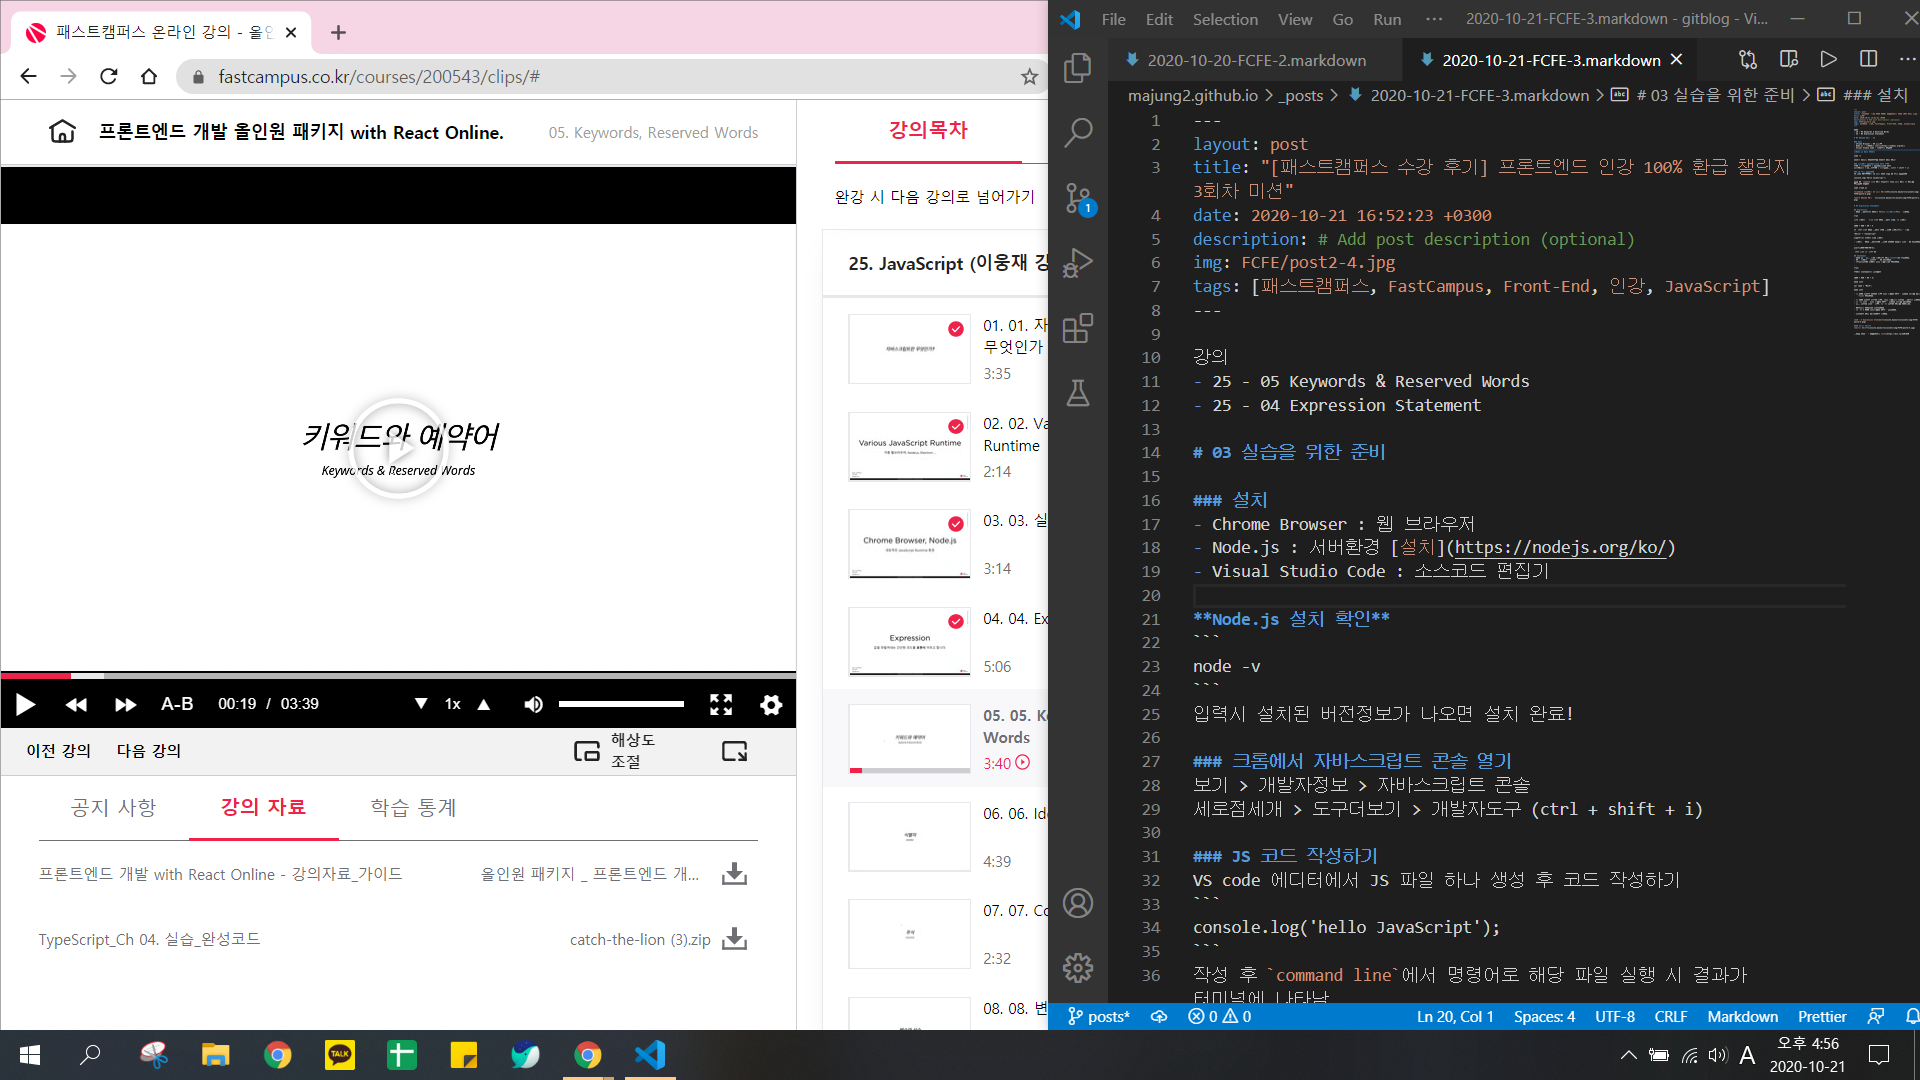The height and width of the screenshot is (1080, 1920).
Task: Open markdown preview to the side
Action: [x=1789, y=60]
